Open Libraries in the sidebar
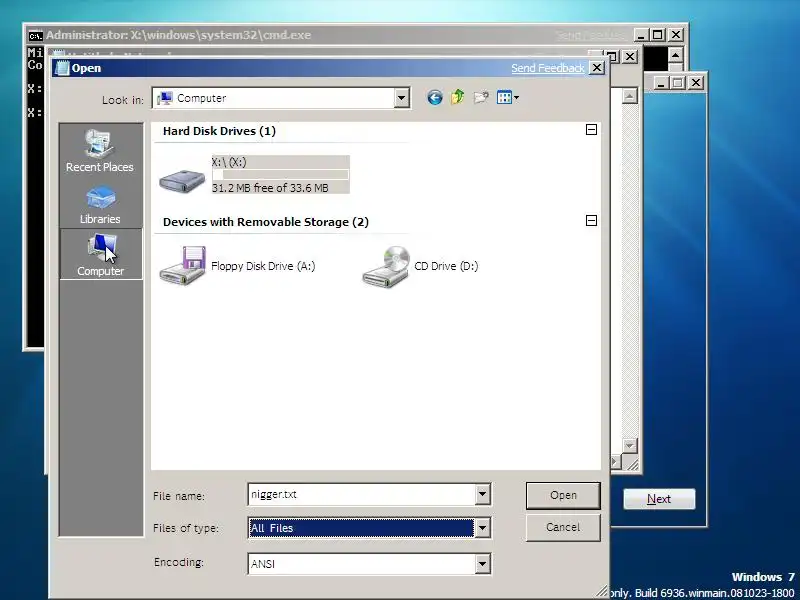Image resolution: width=800 pixels, height=600 pixels. pos(100,206)
